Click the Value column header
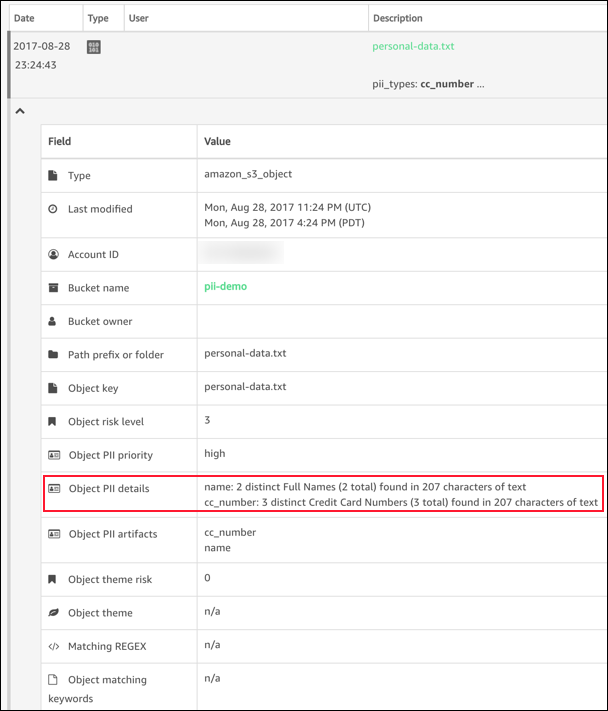This screenshot has width=608, height=711. (x=217, y=141)
